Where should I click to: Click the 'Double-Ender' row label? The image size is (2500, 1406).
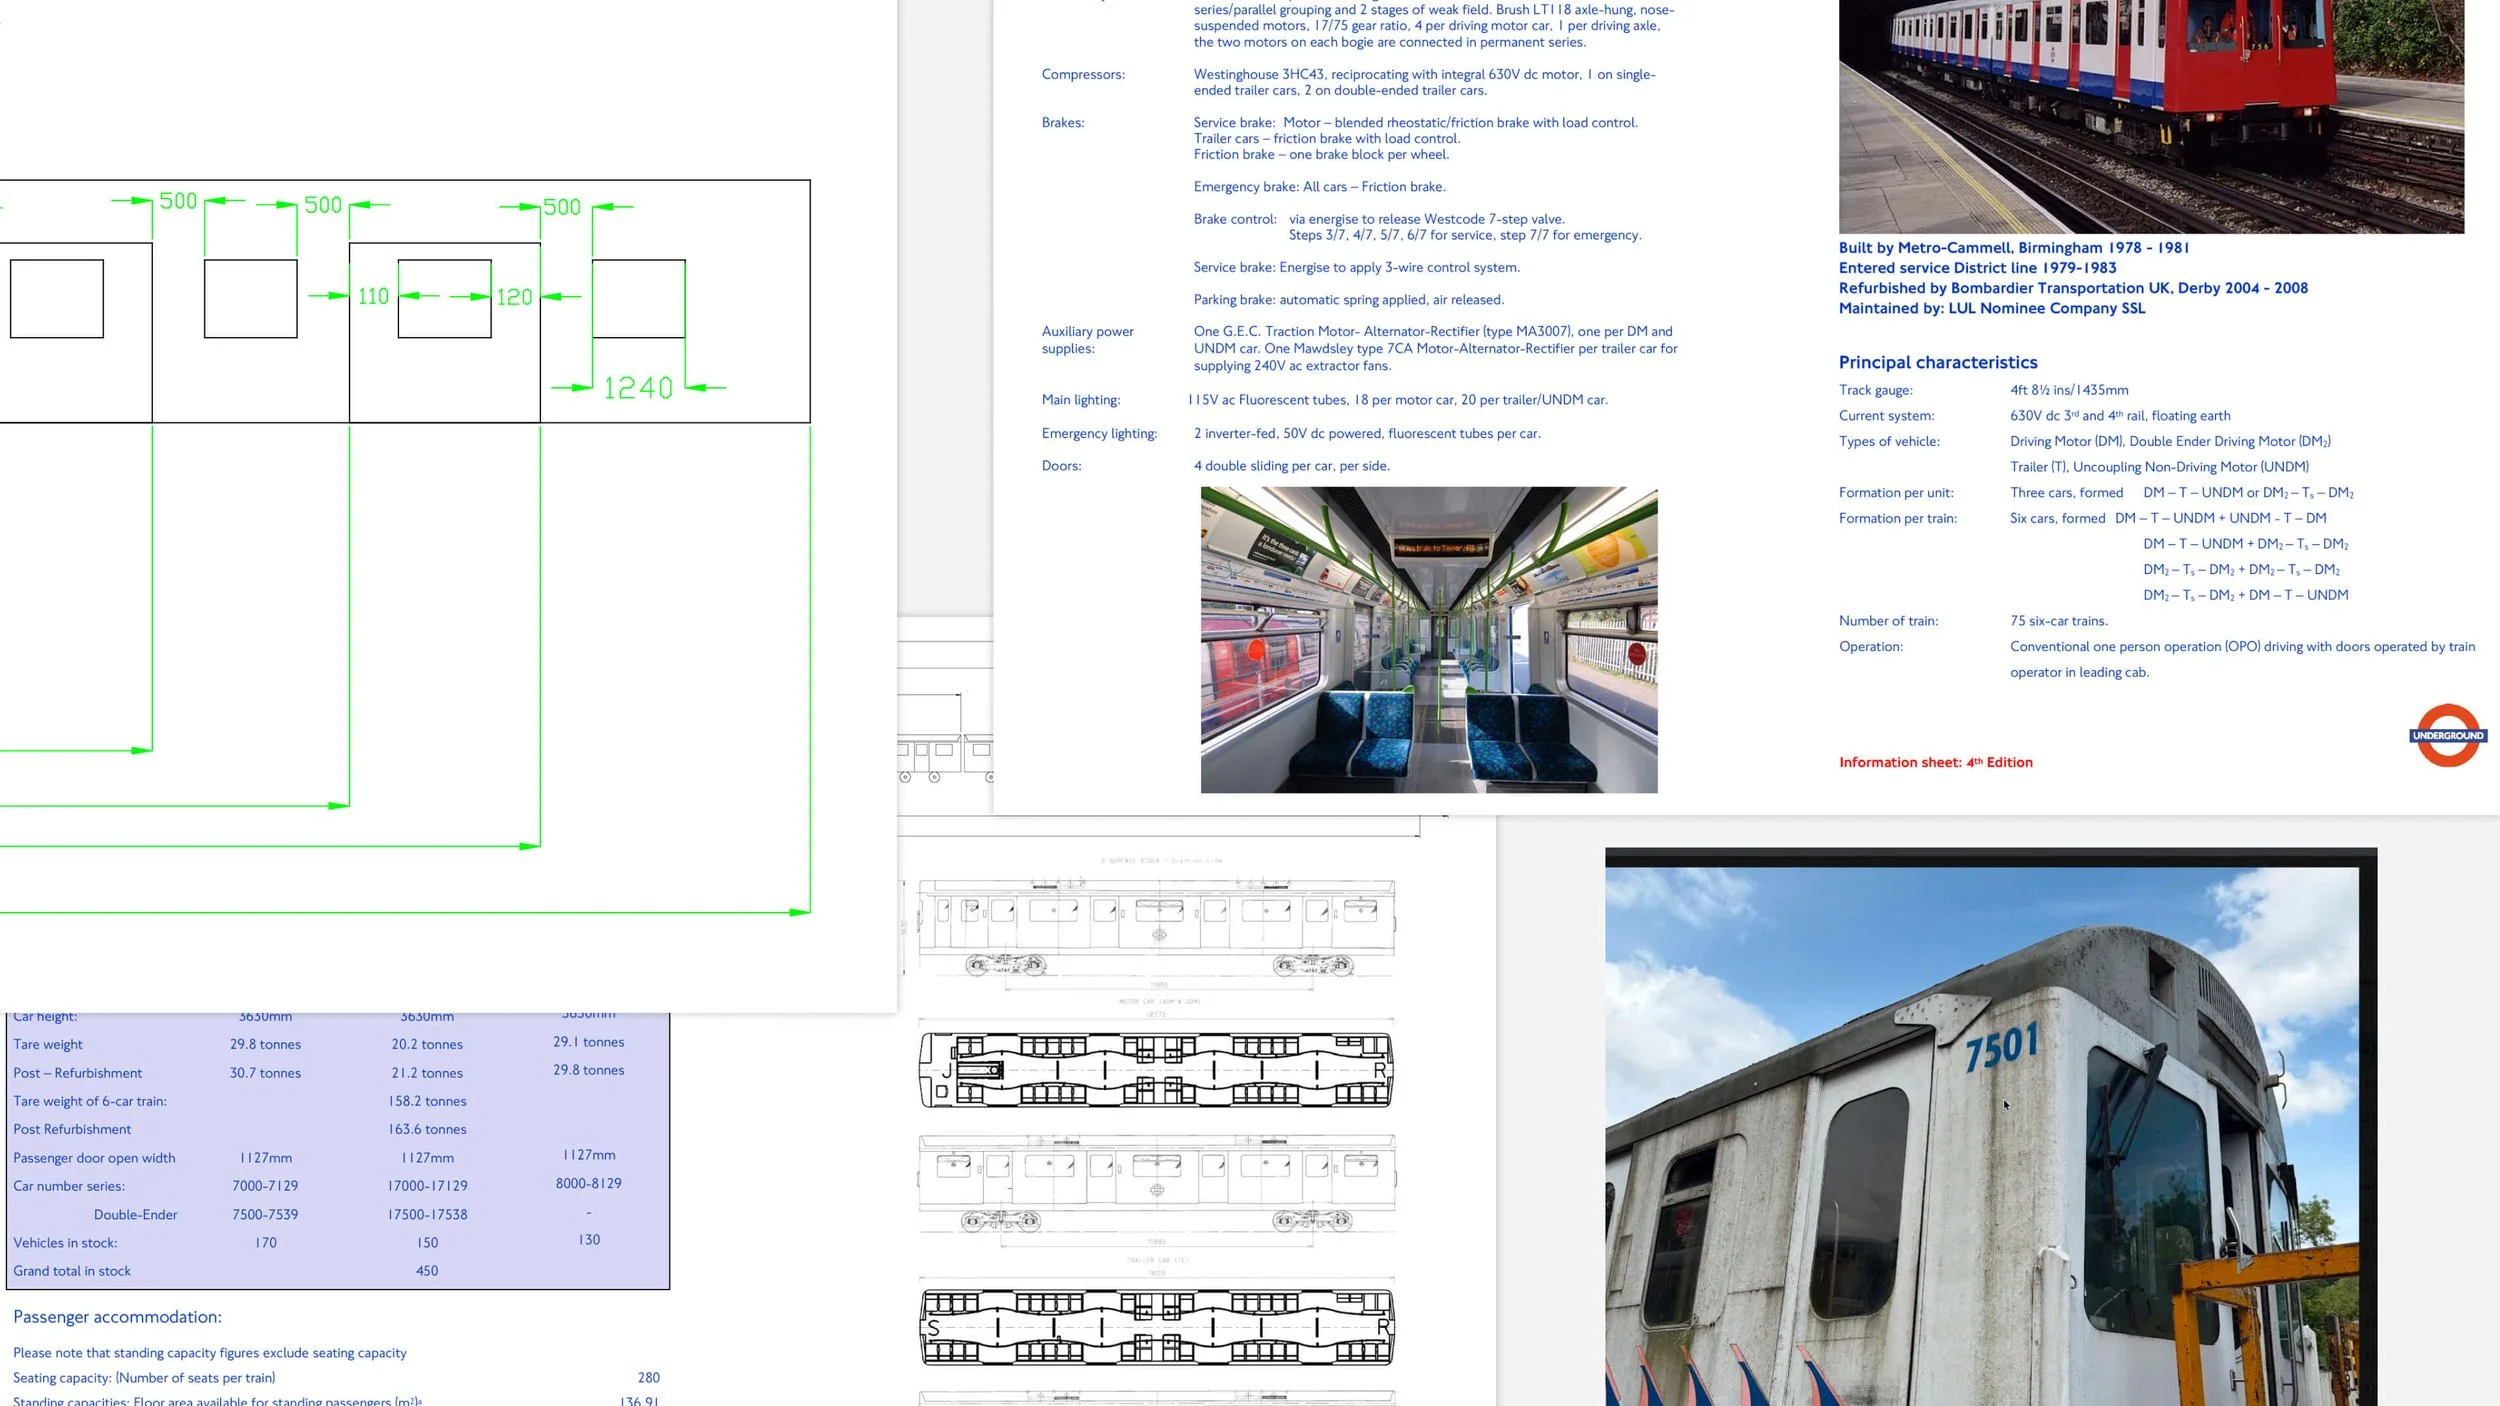point(135,1215)
